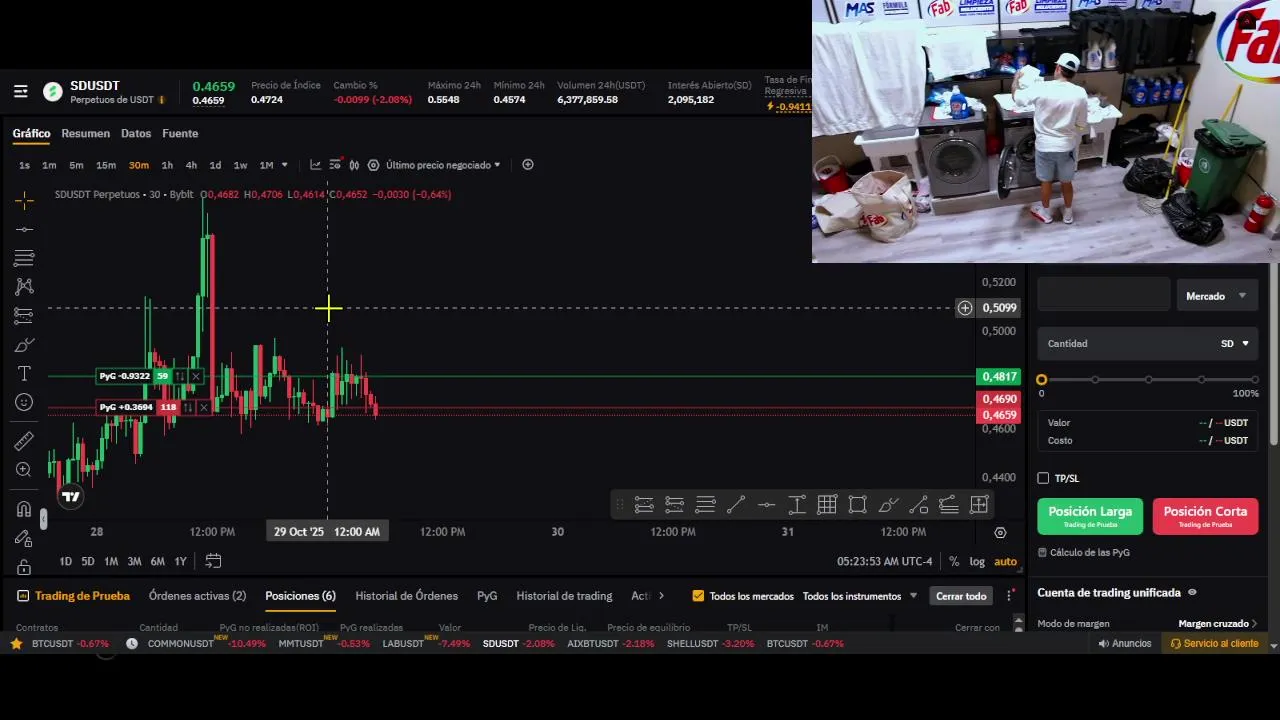
Task: Click the add chart plus circle icon
Action: coord(528,165)
